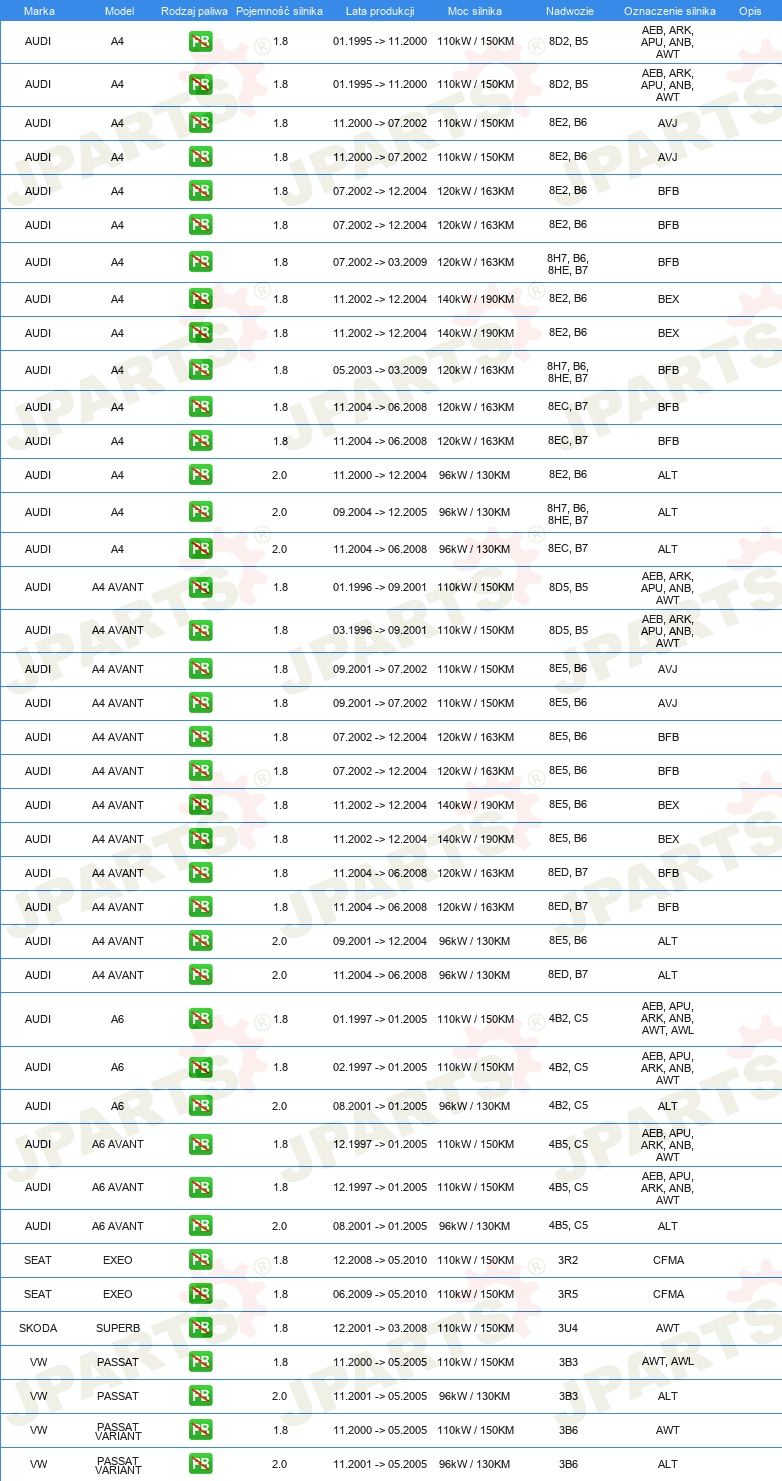
Task: Click fuel icon in VW PASSAT 2.0 3B3 row
Action: [200, 1396]
